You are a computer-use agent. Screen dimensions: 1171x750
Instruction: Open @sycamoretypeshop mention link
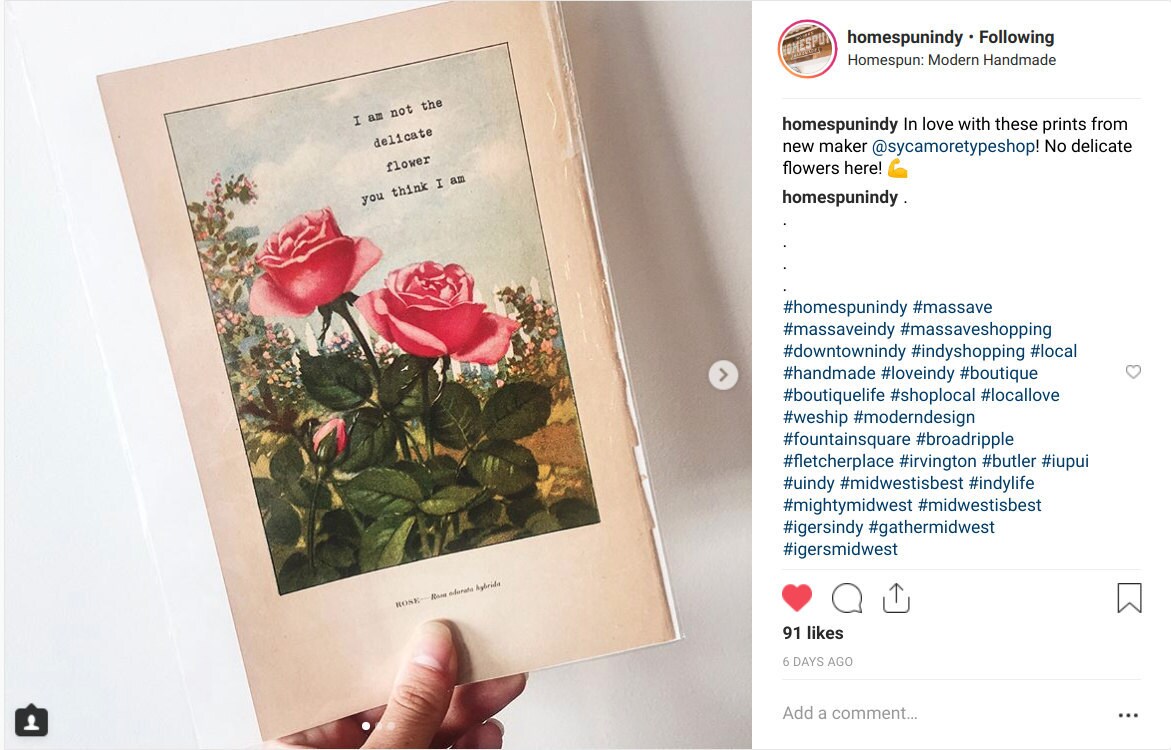(x=953, y=146)
